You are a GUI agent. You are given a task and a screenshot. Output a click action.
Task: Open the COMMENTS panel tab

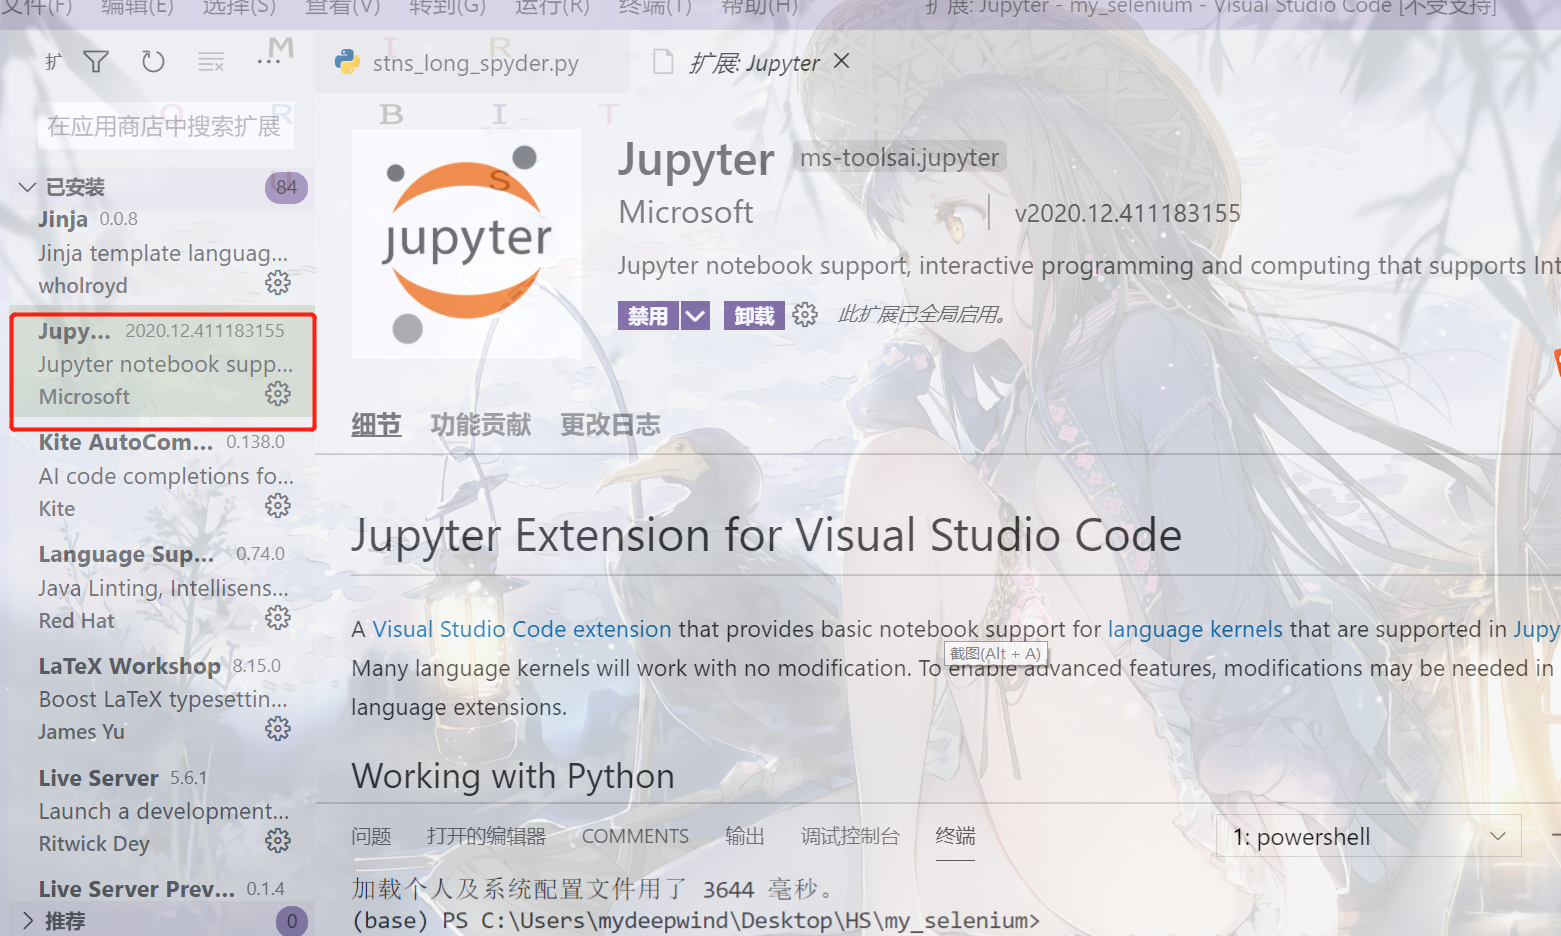pos(635,836)
